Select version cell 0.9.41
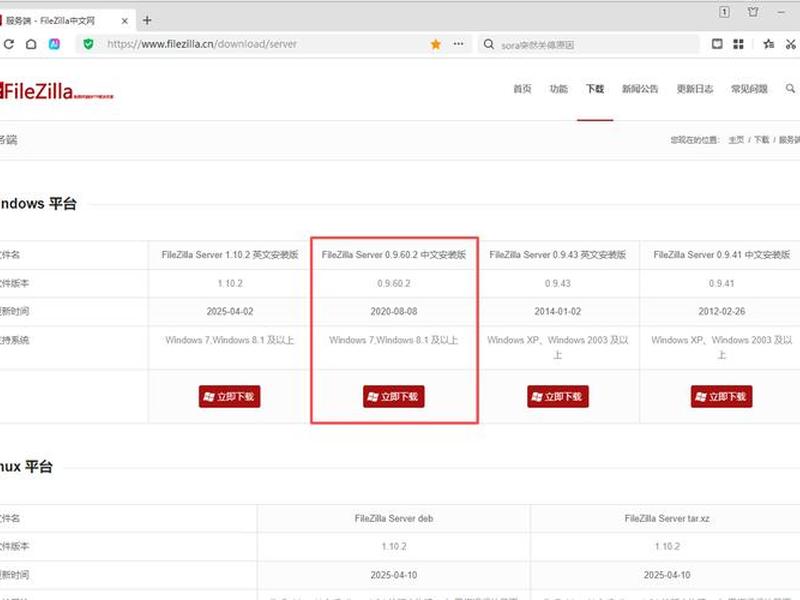800x600 pixels. 721,283
